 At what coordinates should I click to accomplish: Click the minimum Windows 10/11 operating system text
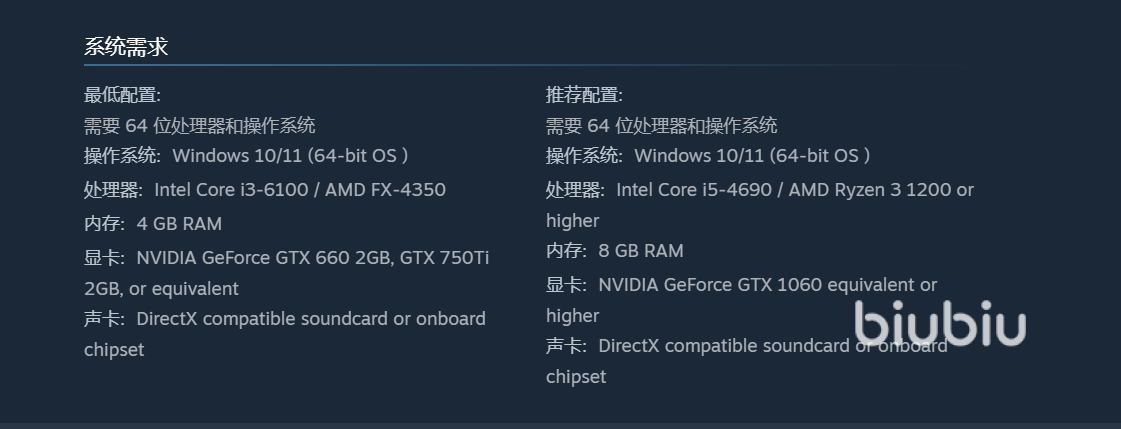click(x=290, y=156)
